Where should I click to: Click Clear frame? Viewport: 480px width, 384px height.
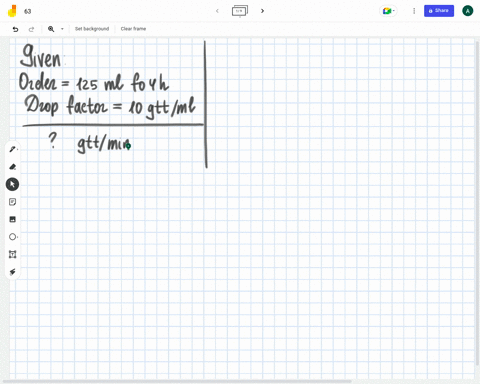[x=133, y=29]
